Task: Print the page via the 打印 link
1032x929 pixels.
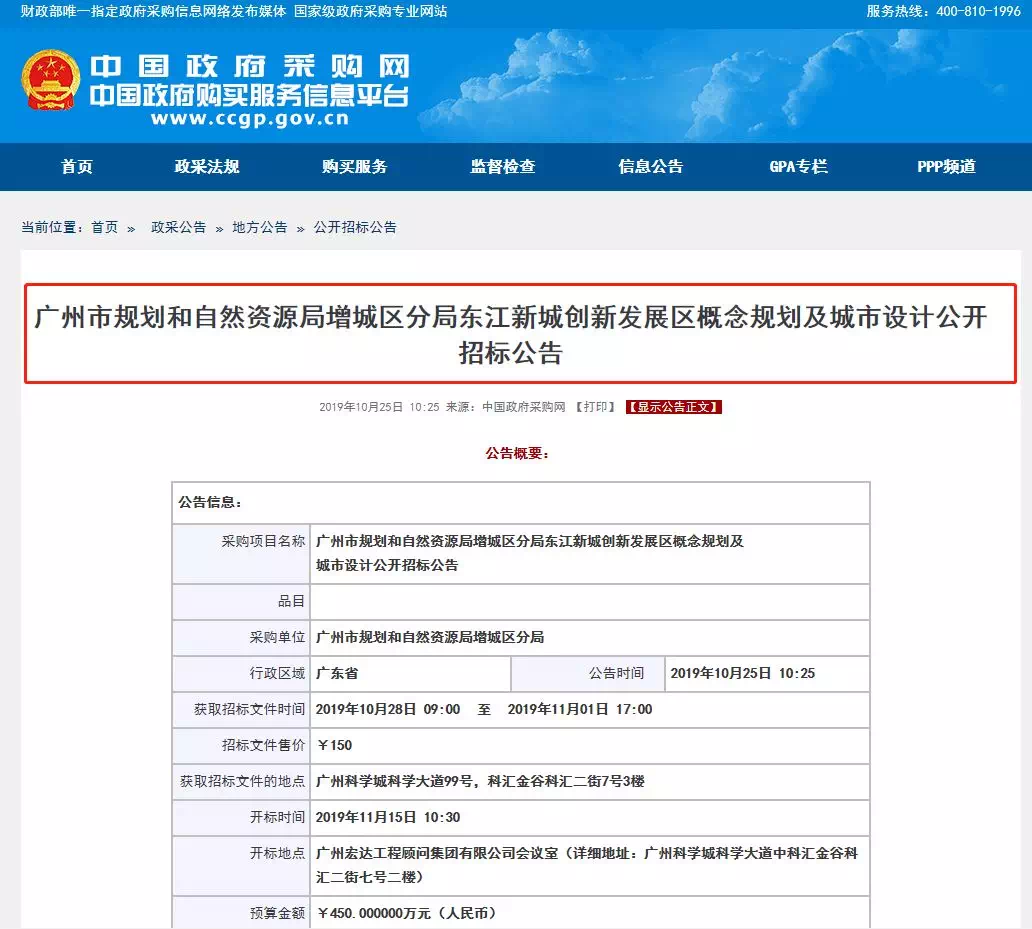Action: (595, 407)
